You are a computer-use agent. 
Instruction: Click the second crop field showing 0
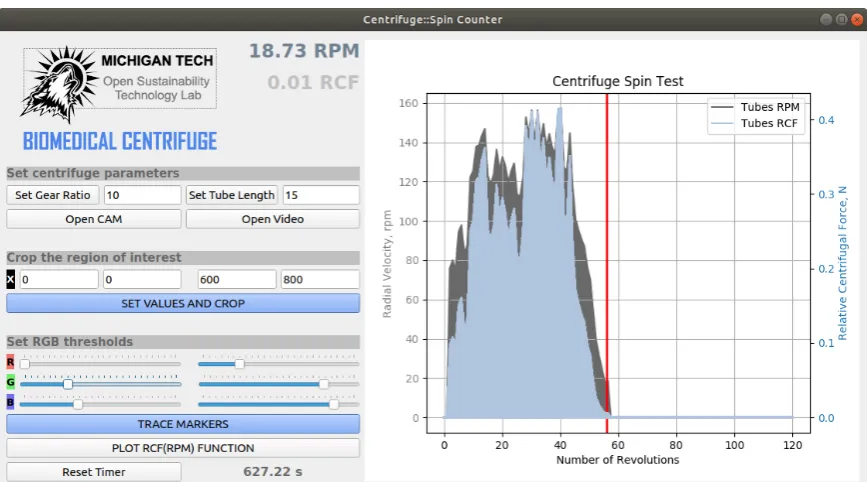(x=142, y=279)
